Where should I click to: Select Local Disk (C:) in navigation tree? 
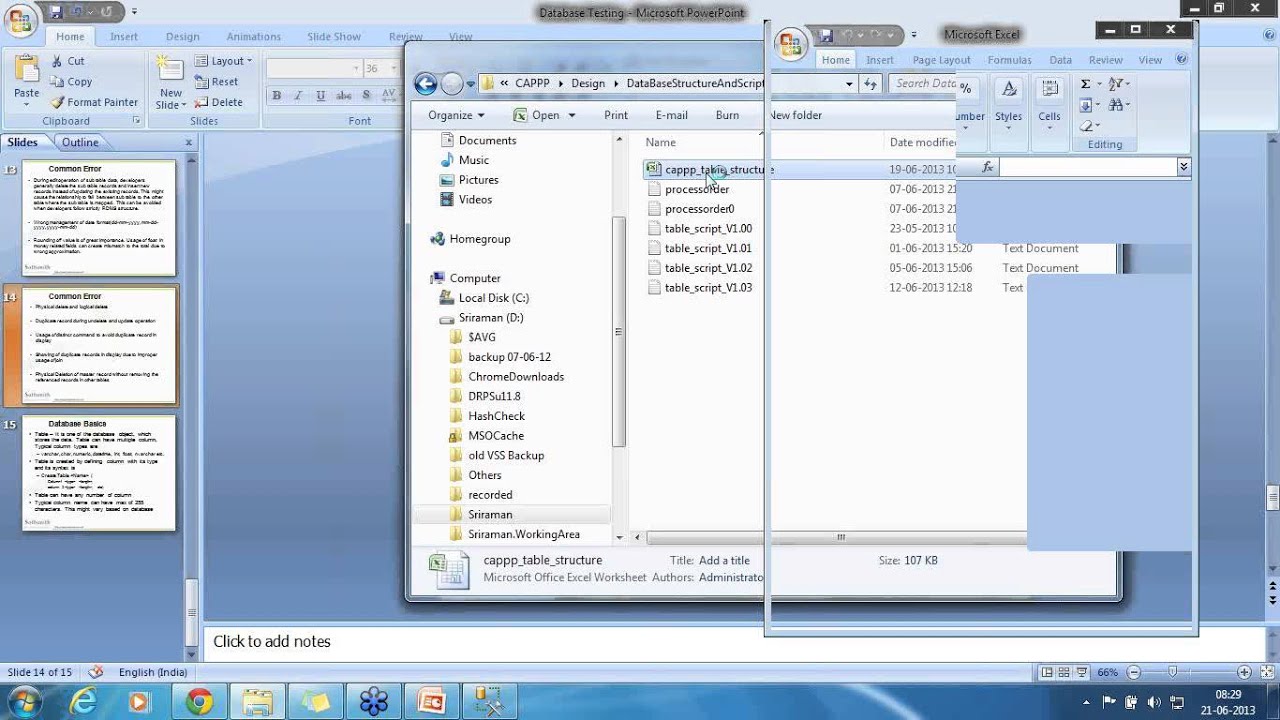coord(493,298)
